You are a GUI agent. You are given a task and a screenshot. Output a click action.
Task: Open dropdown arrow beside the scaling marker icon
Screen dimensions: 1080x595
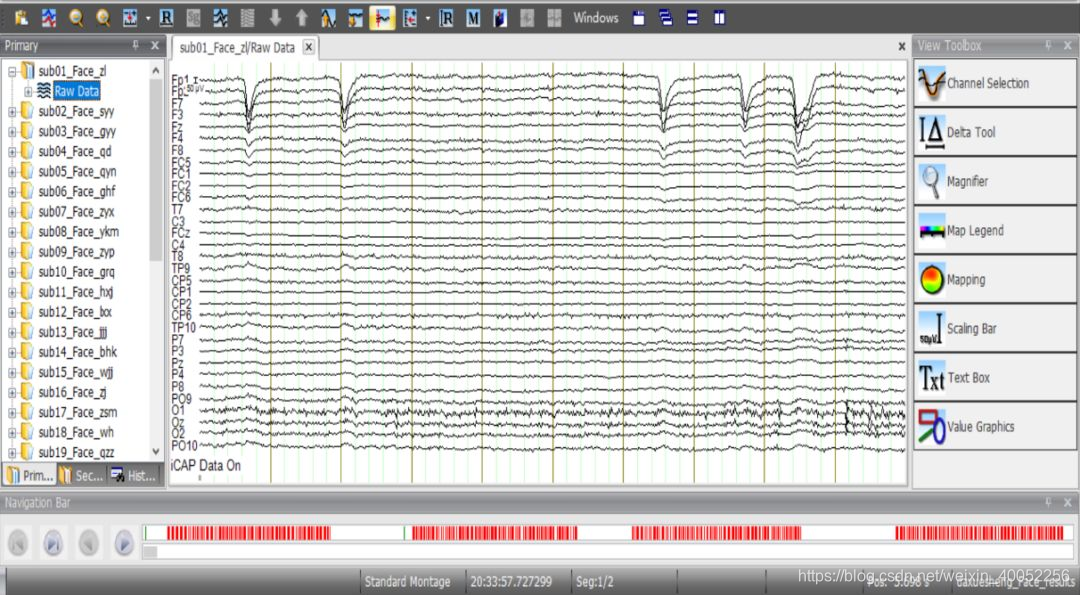[147, 18]
